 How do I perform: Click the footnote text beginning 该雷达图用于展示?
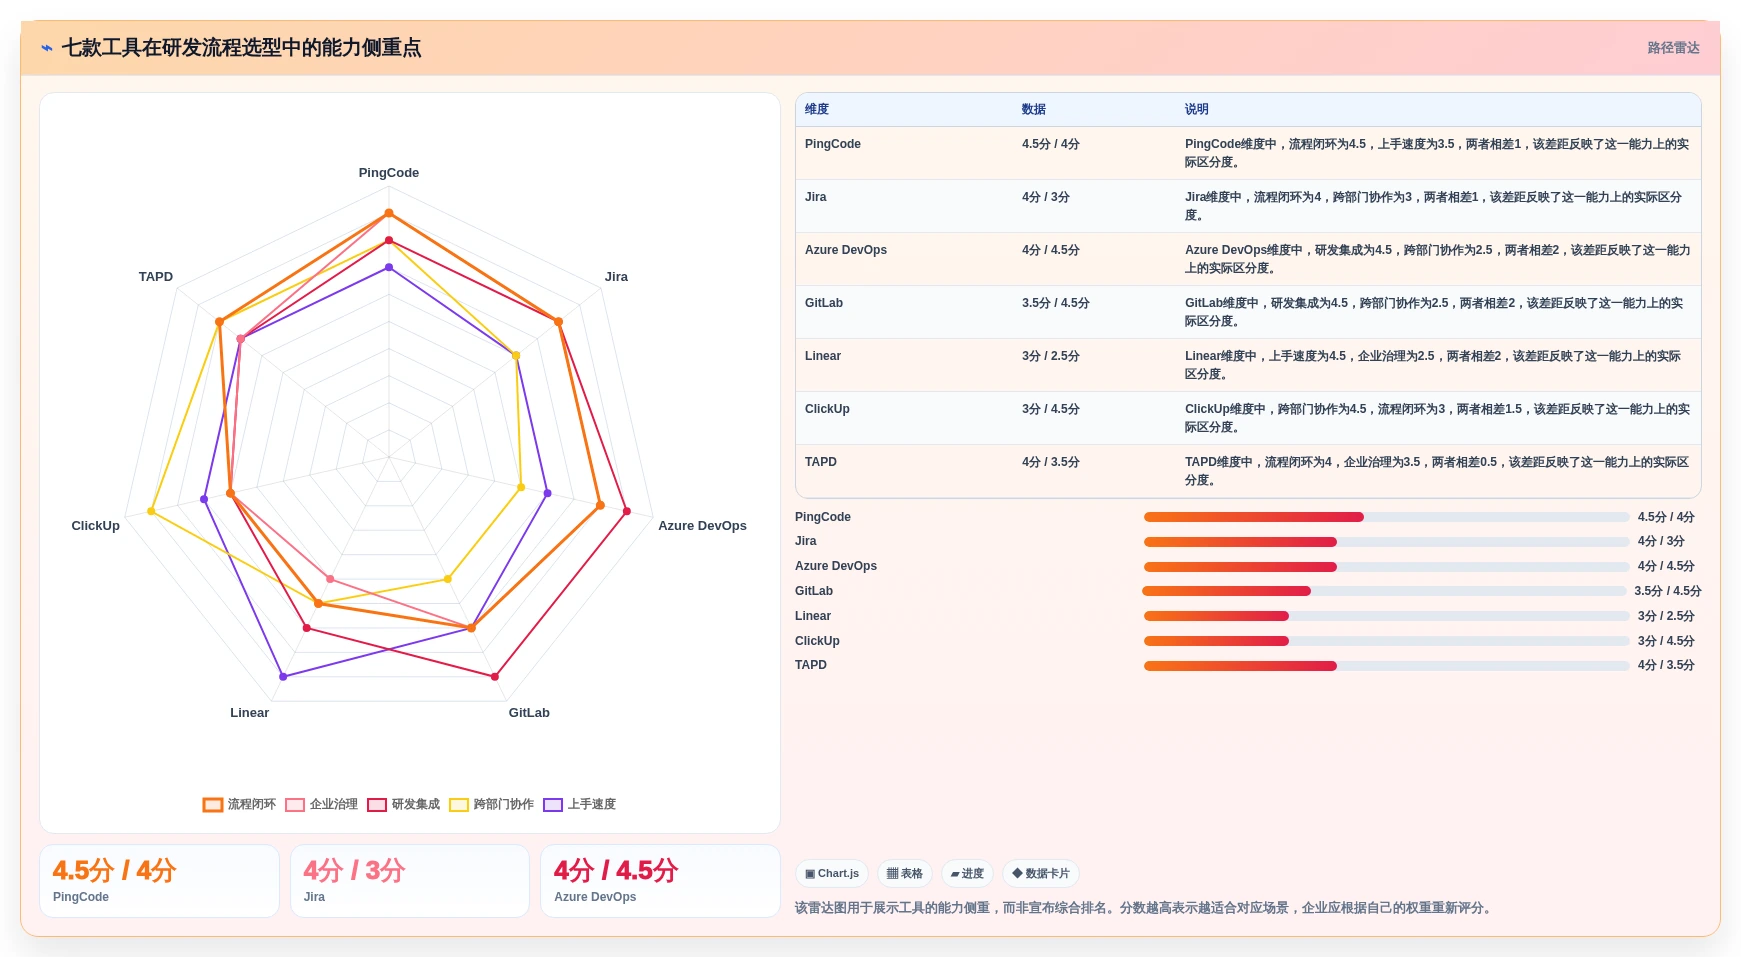[x=1145, y=908]
